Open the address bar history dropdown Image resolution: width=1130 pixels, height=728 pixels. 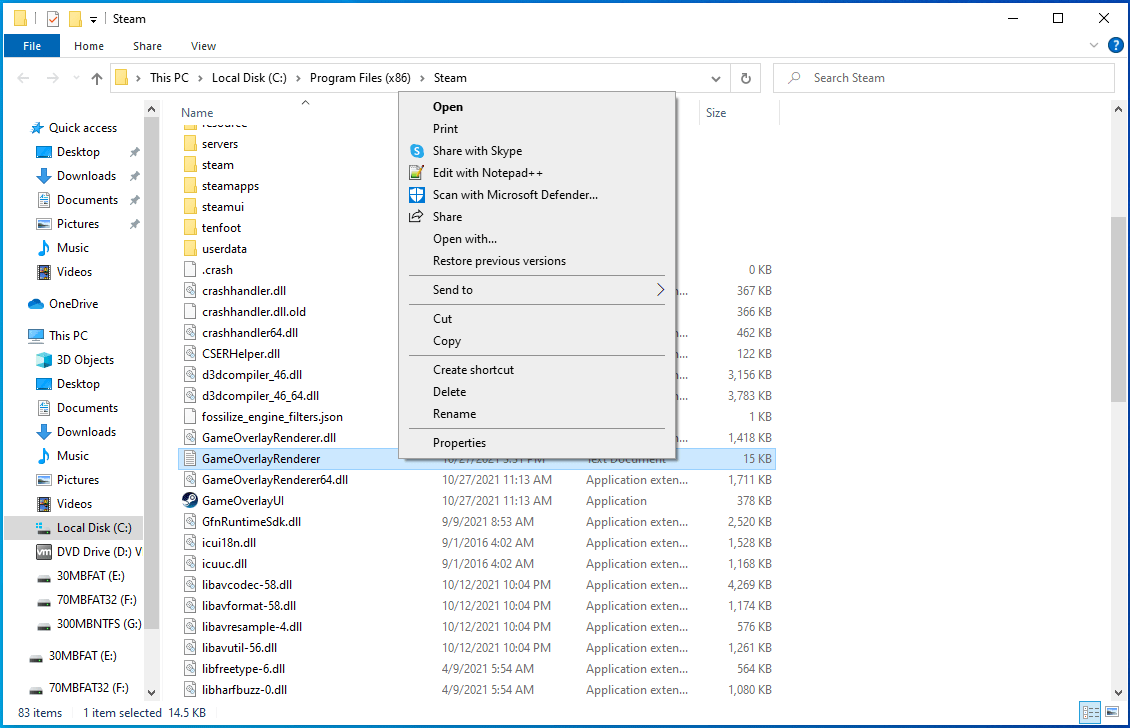(716, 78)
